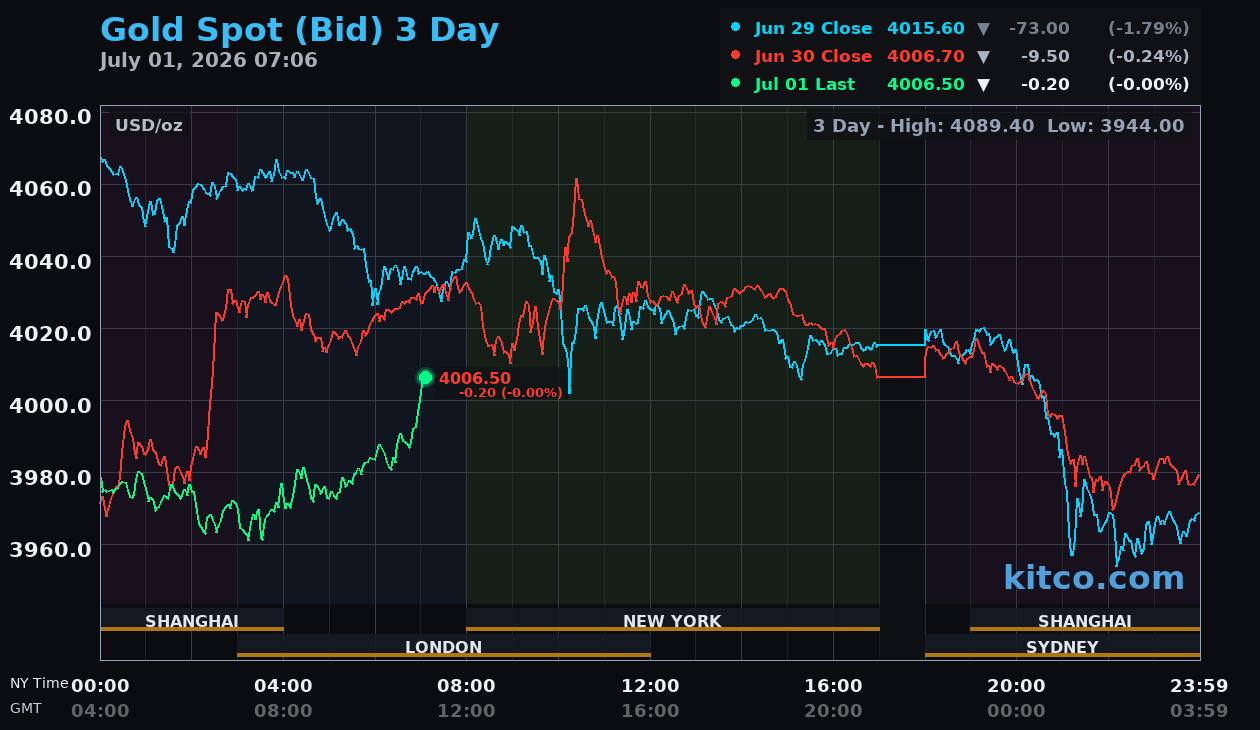Click the NY time 23:59 axis label
This screenshot has width=1260, height=730.
point(1200,686)
